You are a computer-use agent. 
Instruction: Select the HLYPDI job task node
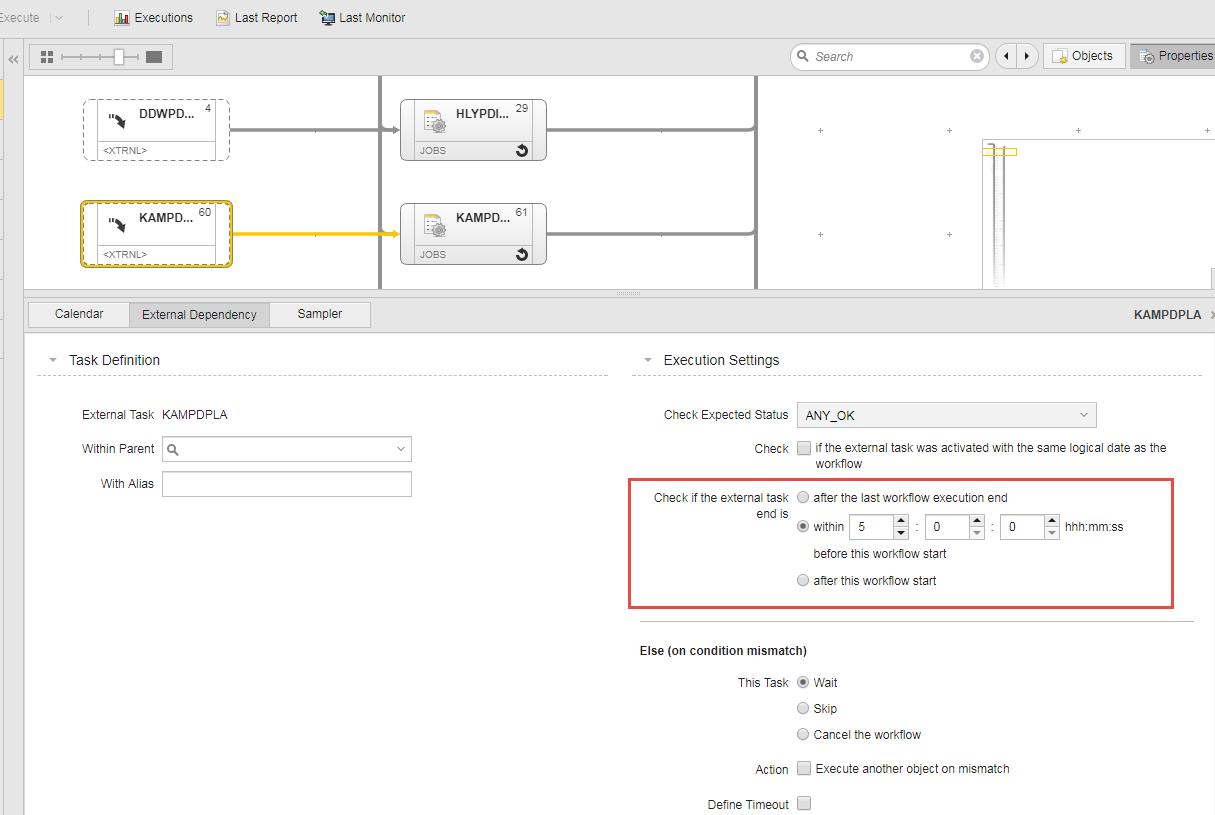point(473,129)
